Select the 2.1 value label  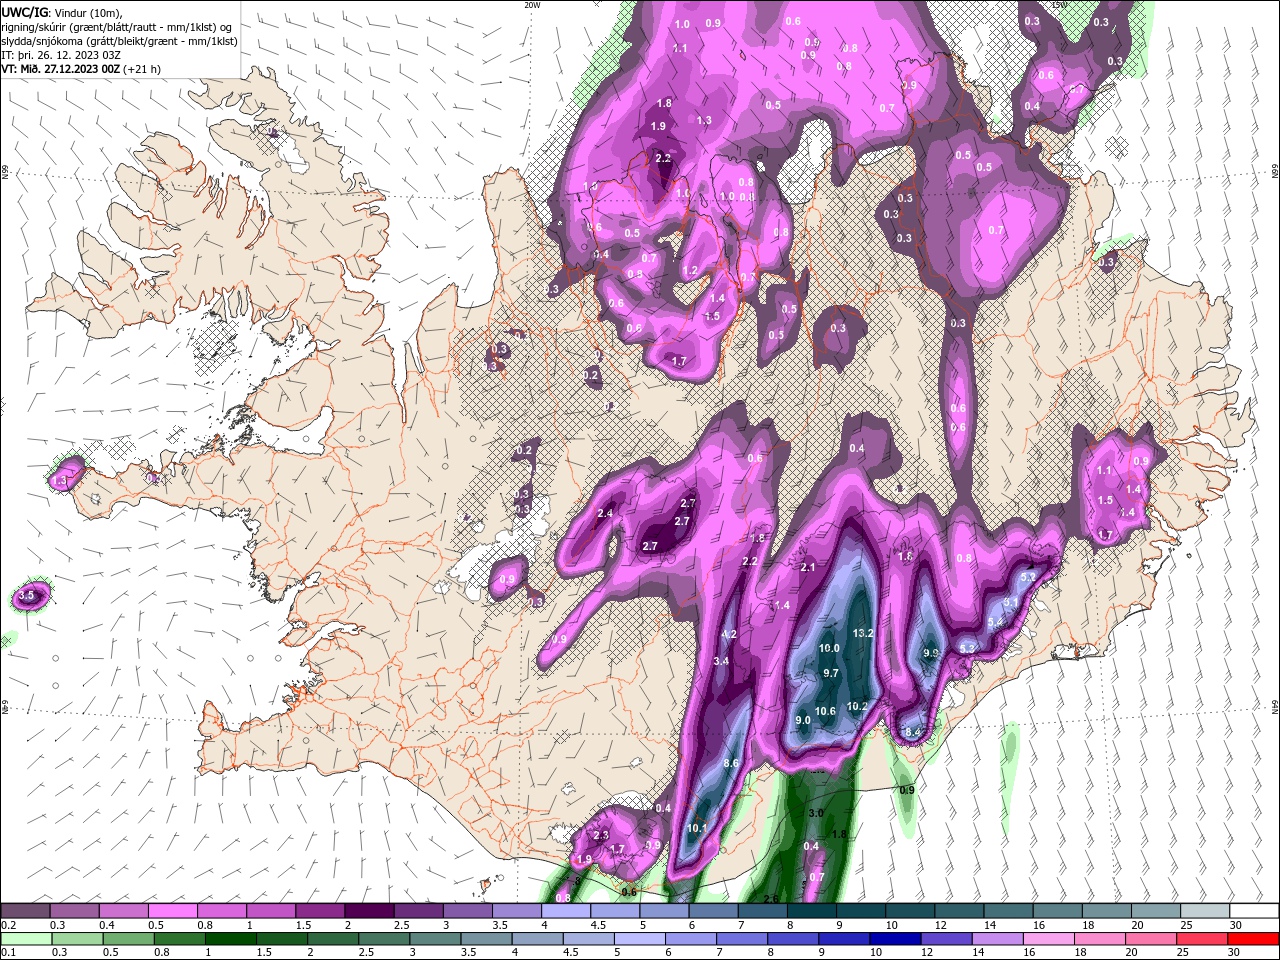[809, 567]
